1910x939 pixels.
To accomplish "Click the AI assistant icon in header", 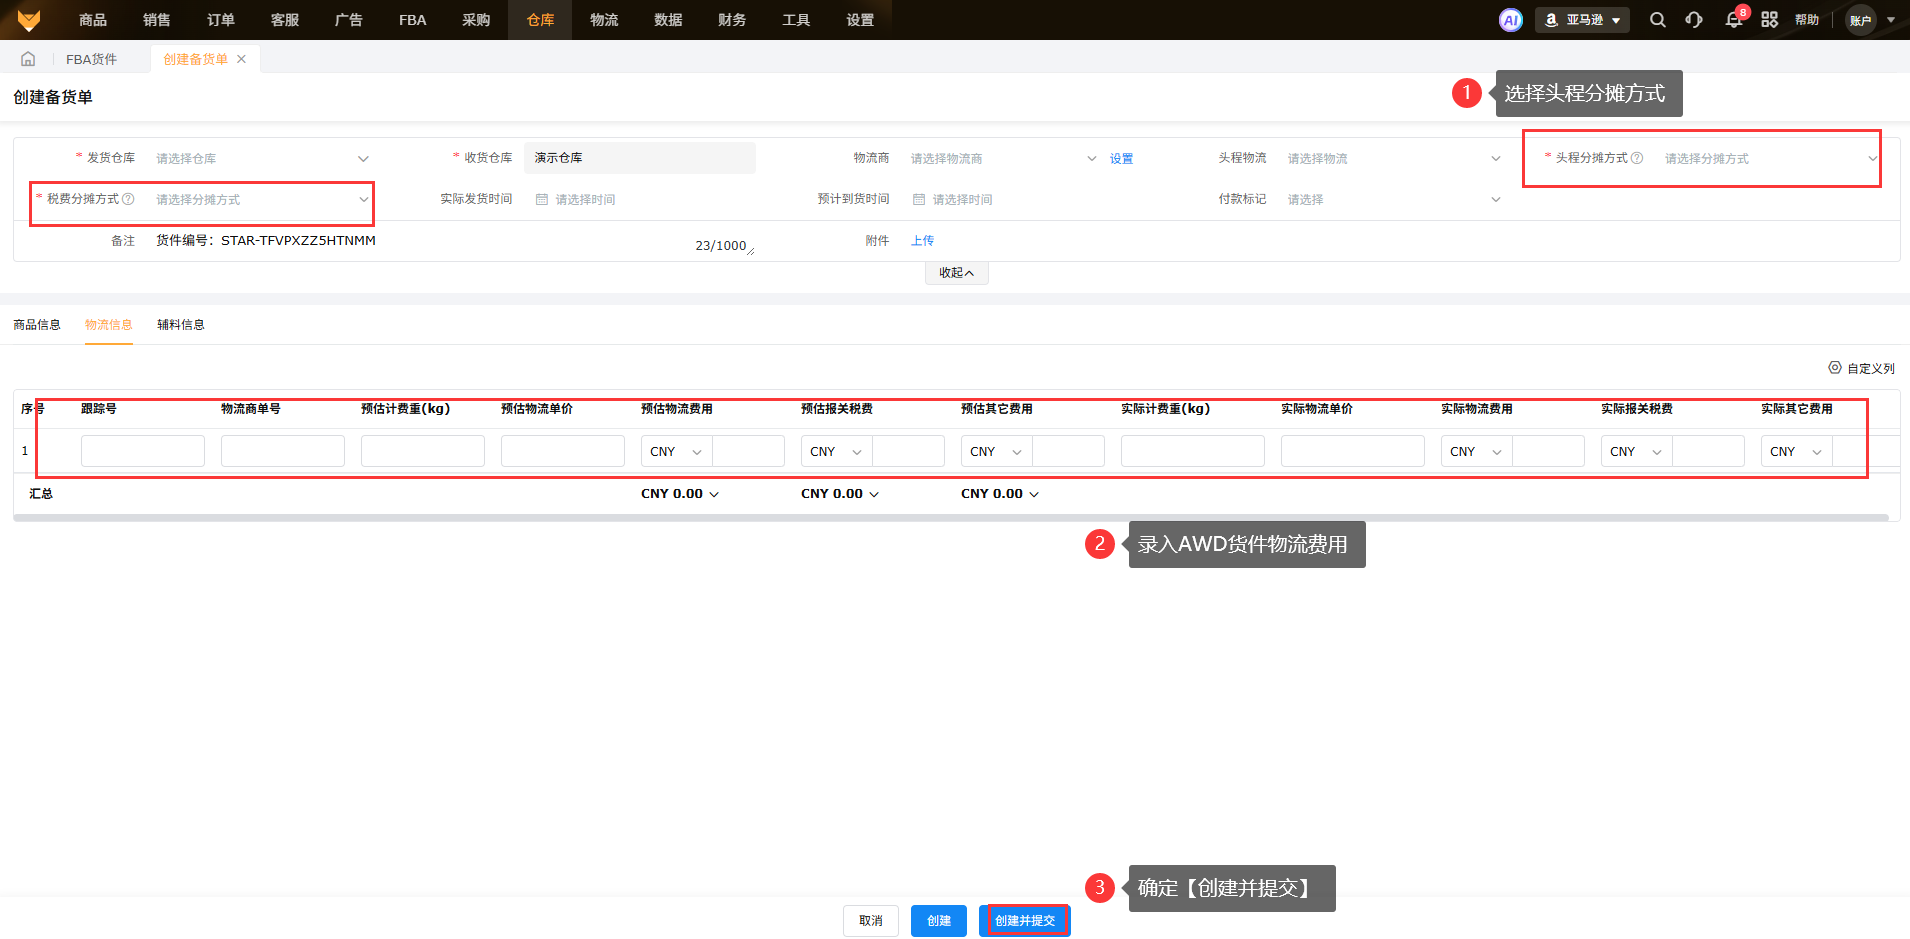I will pyautogui.click(x=1510, y=20).
